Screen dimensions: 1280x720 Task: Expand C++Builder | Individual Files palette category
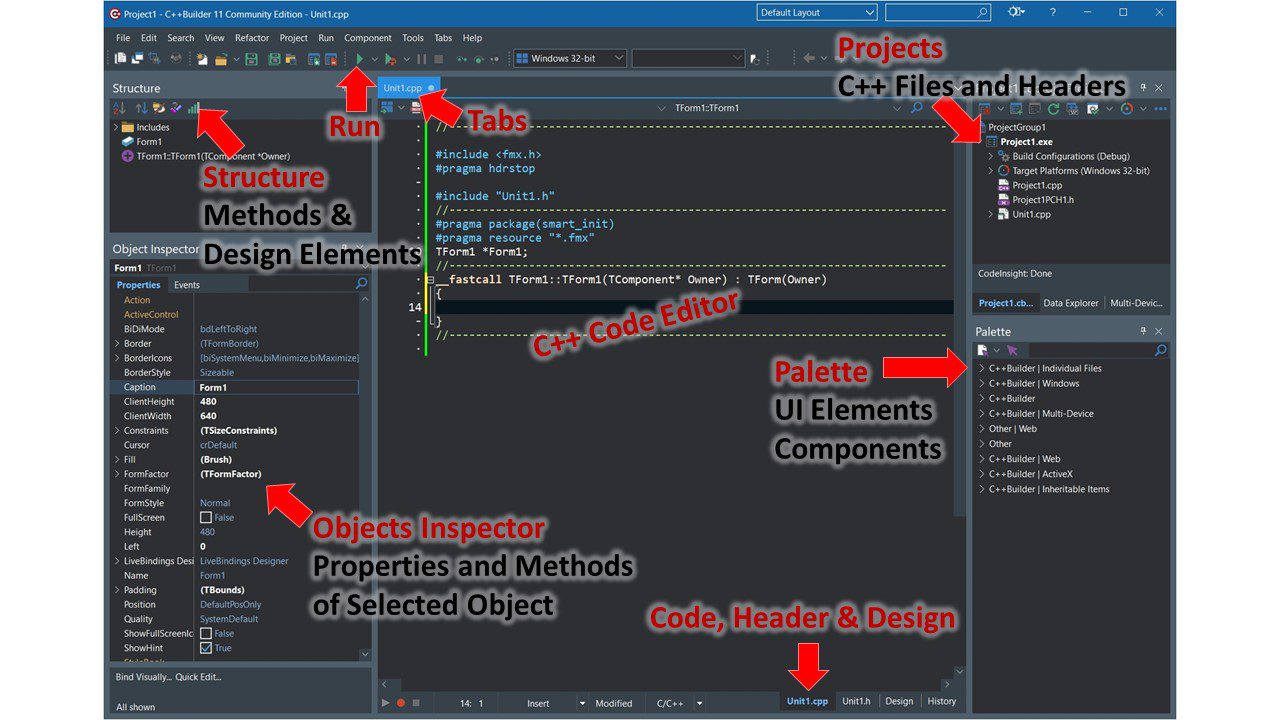point(982,368)
